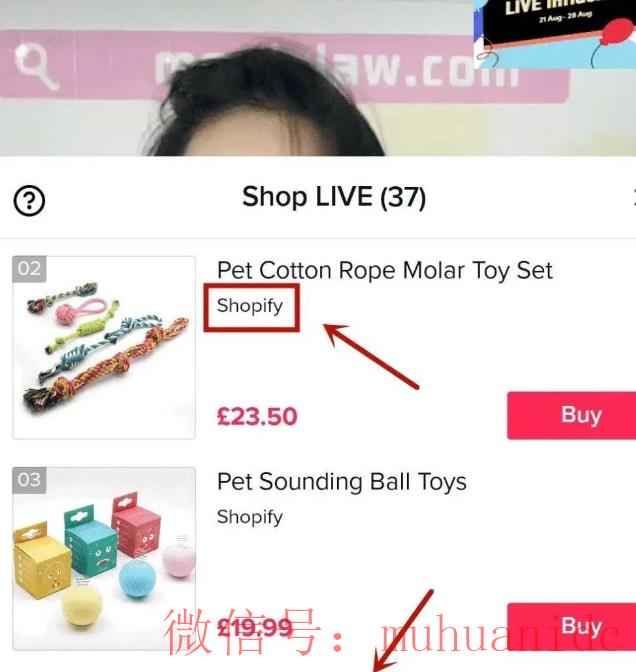This screenshot has height=672, width=636.
Task: Tap the LIVE promo sticker with balloons
Action: point(555,33)
